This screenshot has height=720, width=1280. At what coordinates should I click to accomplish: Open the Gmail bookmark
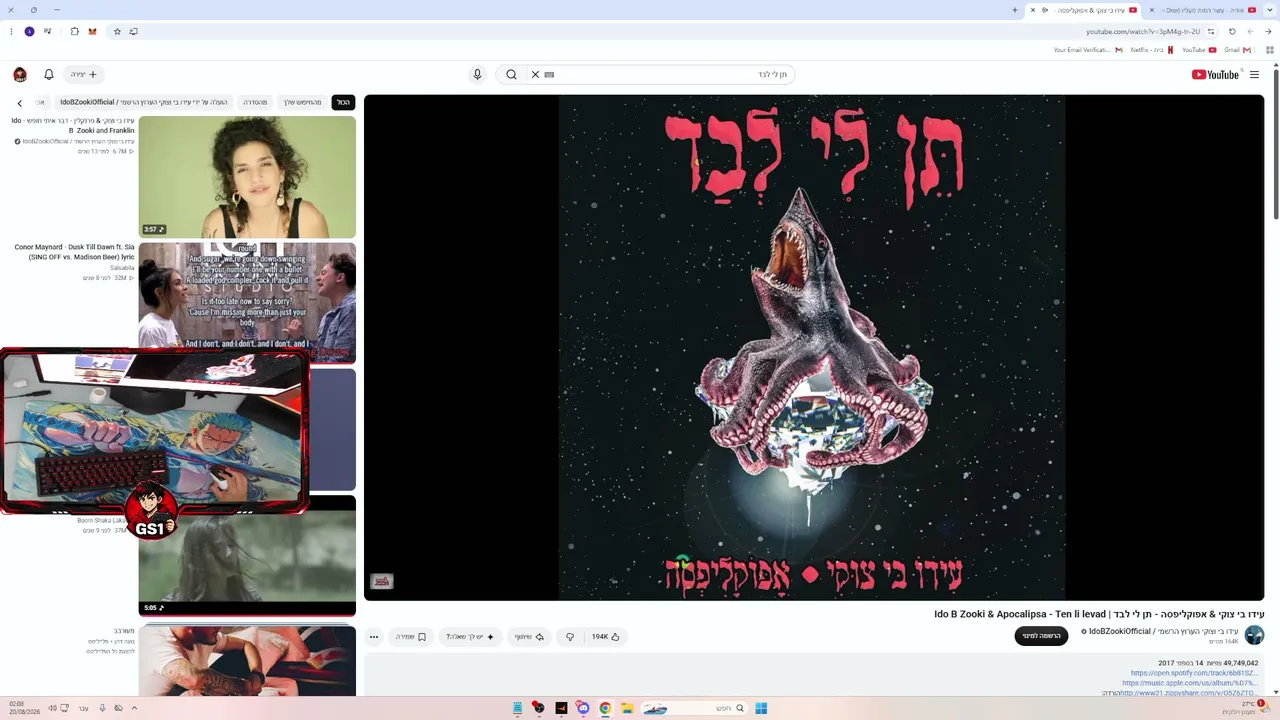[1237, 50]
